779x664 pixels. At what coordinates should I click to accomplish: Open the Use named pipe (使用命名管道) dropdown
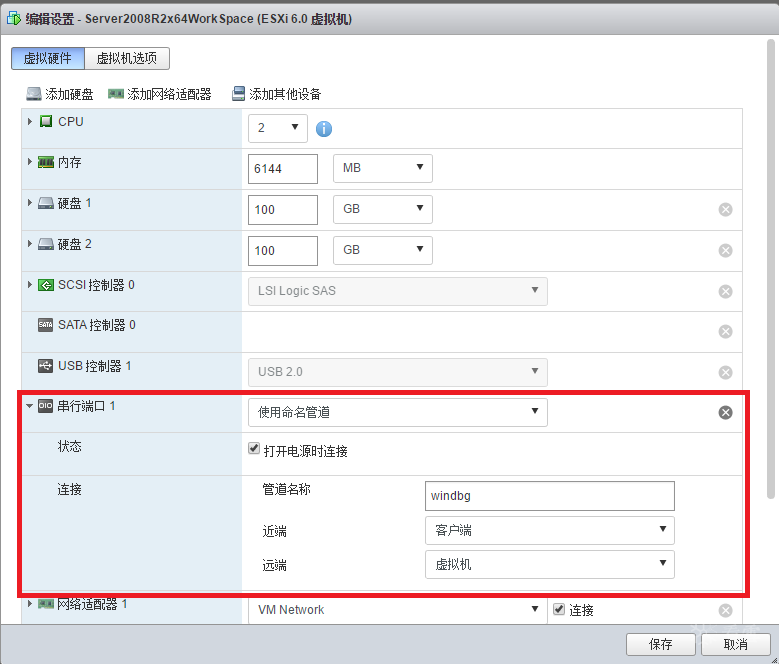[398, 412]
